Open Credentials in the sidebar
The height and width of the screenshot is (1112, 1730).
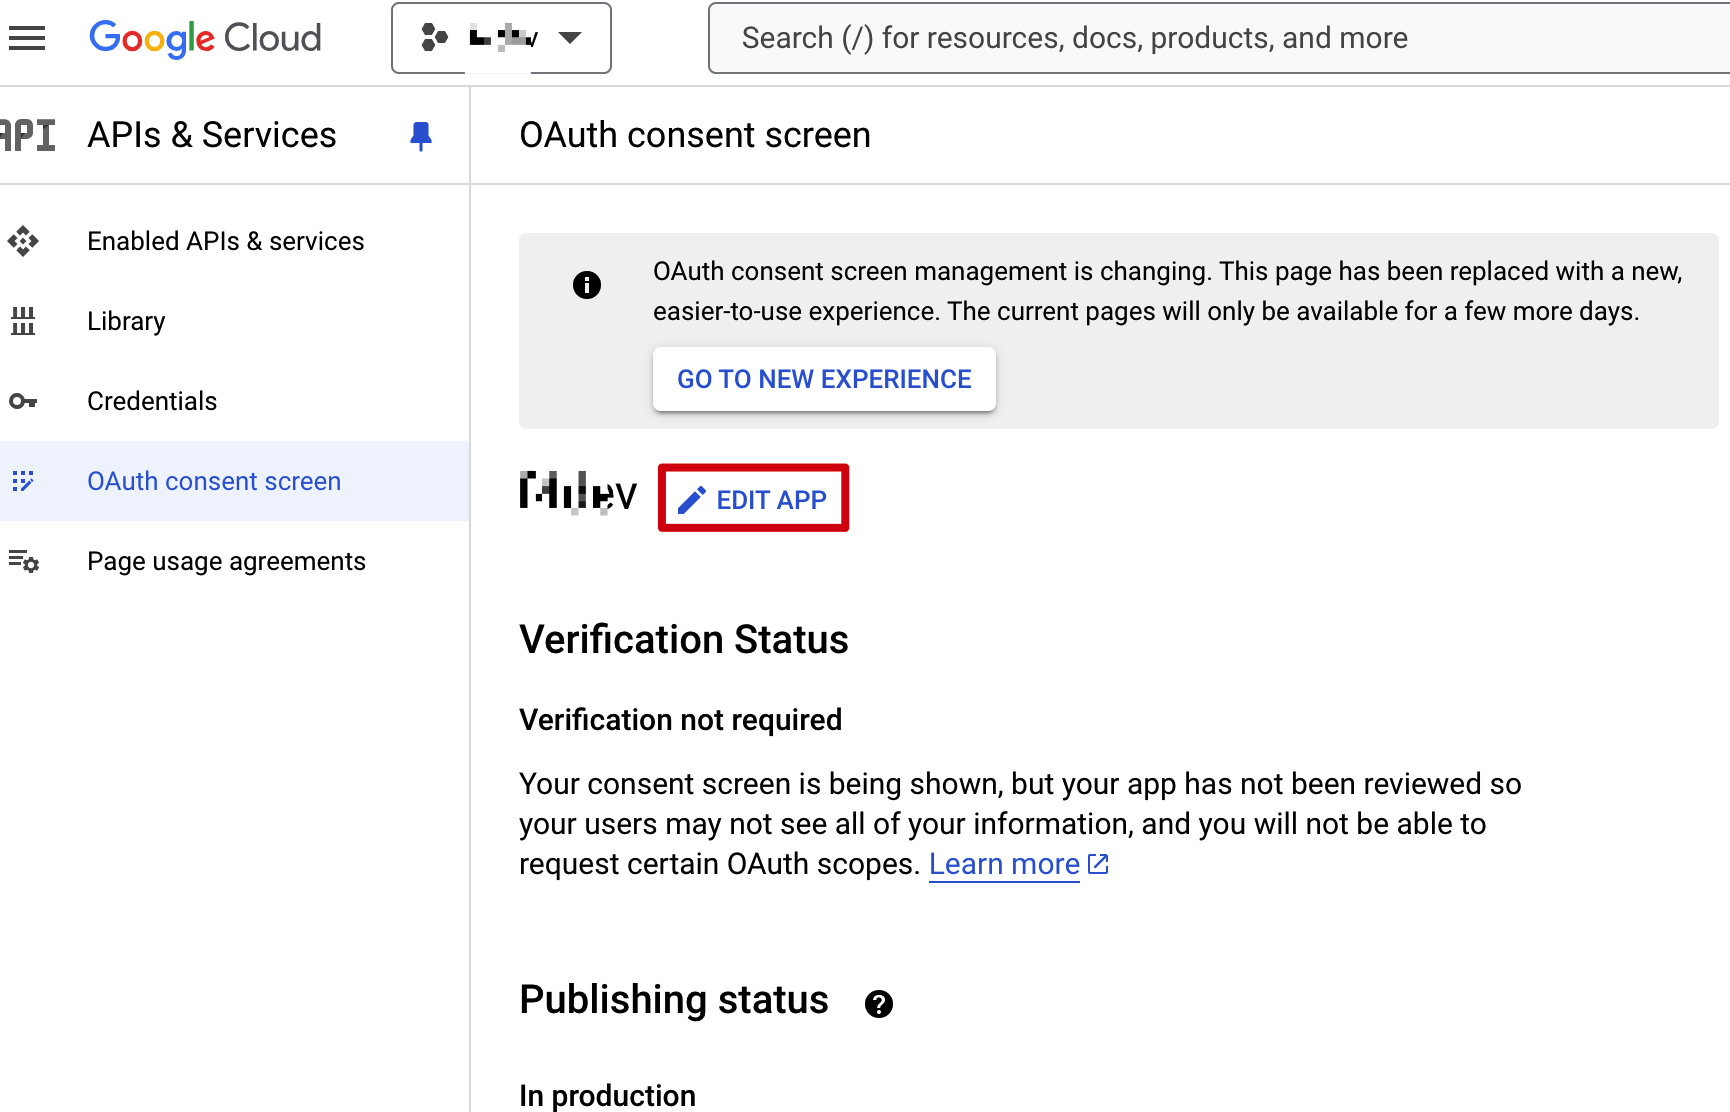[x=152, y=401]
